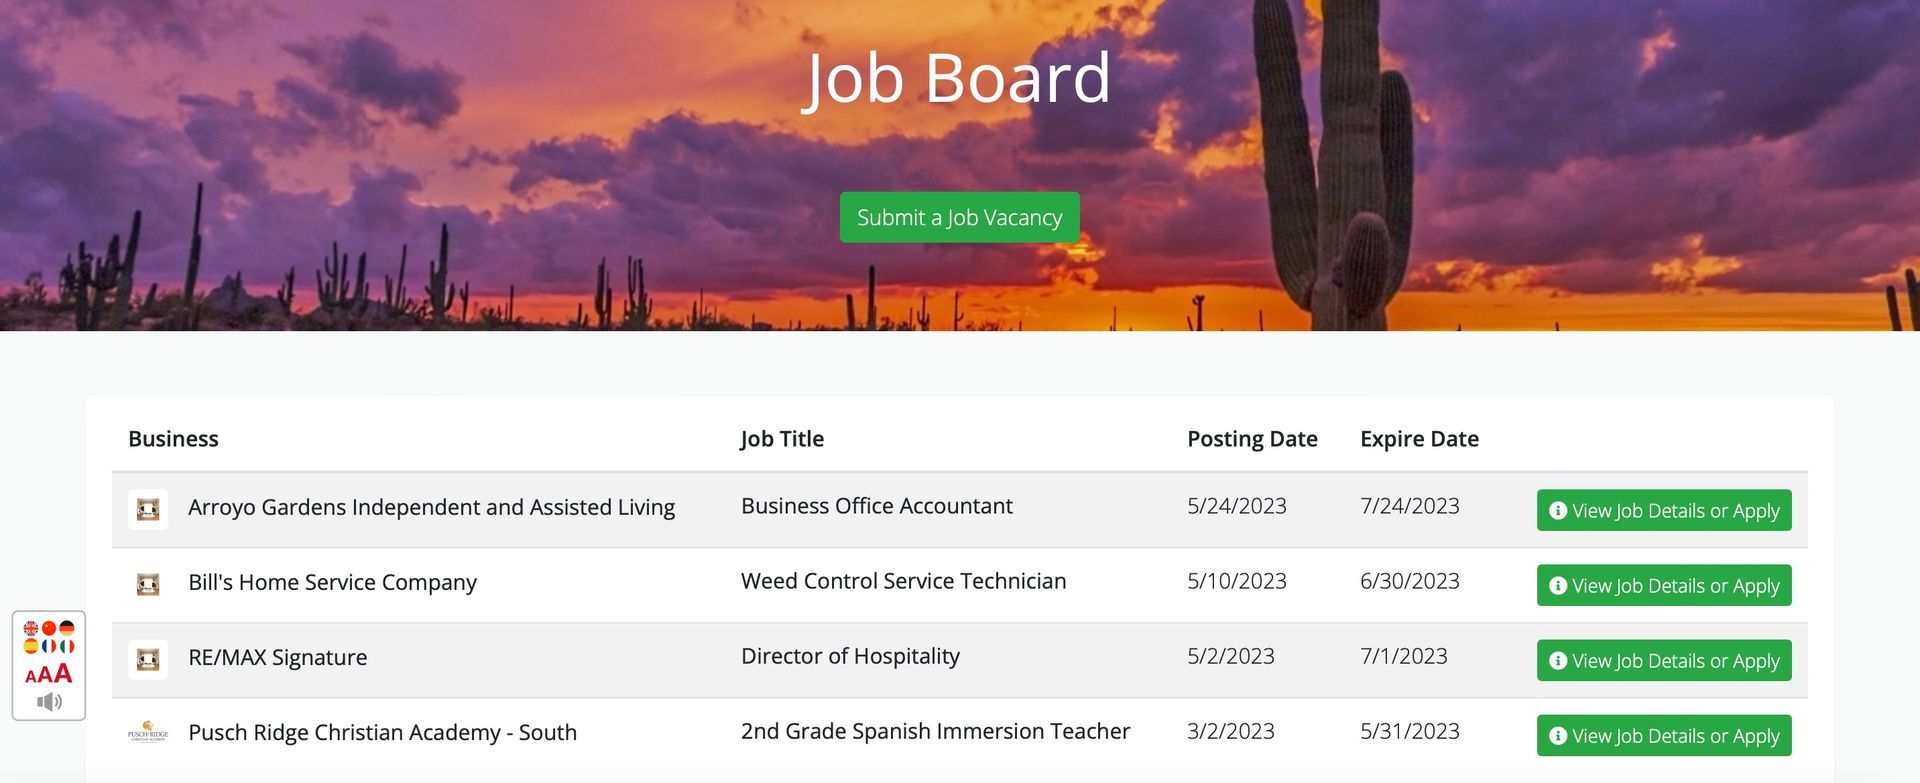This screenshot has width=1920, height=783.
Task: Click the Business column header
Action: click(x=173, y=439)
